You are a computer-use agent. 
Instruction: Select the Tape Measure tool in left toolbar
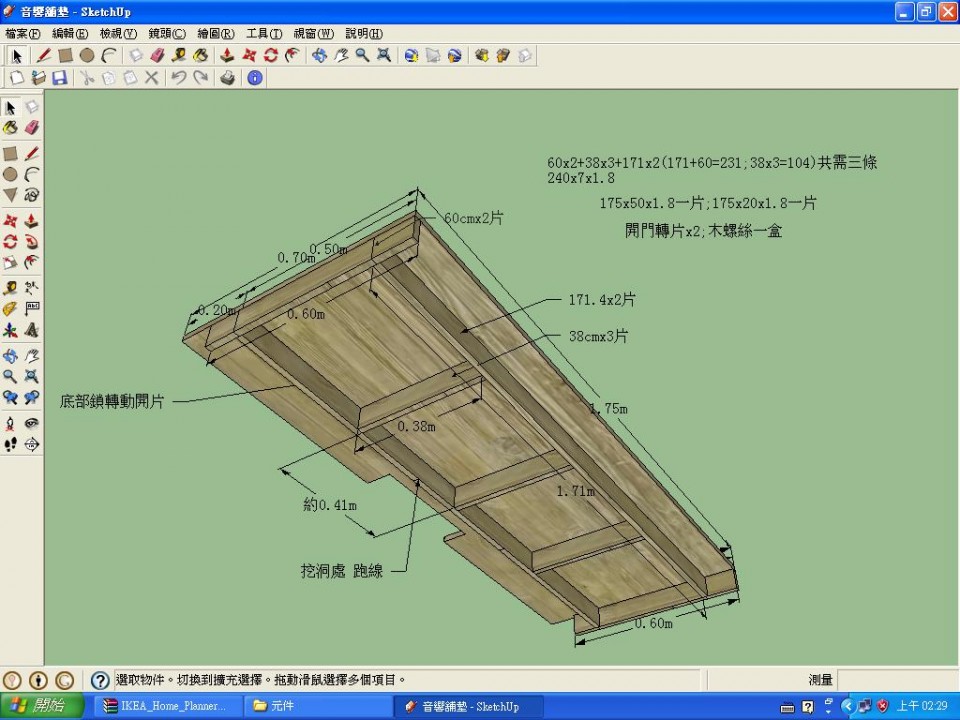[10, 287]
